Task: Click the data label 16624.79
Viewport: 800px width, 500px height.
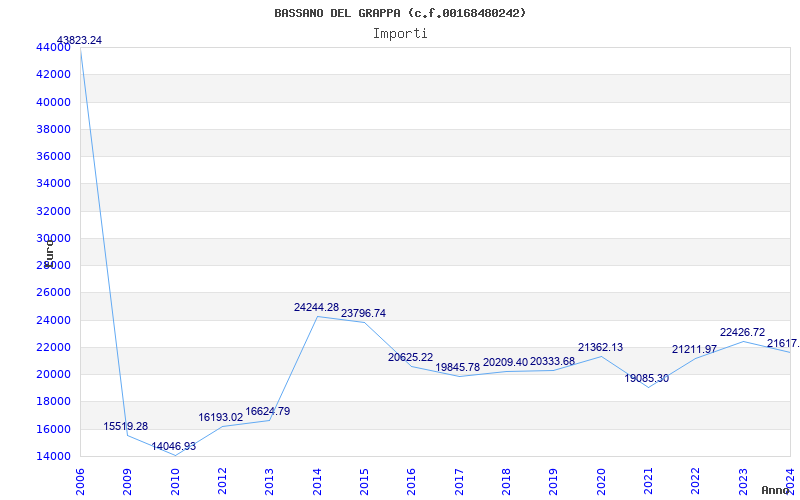Action: 268,411
